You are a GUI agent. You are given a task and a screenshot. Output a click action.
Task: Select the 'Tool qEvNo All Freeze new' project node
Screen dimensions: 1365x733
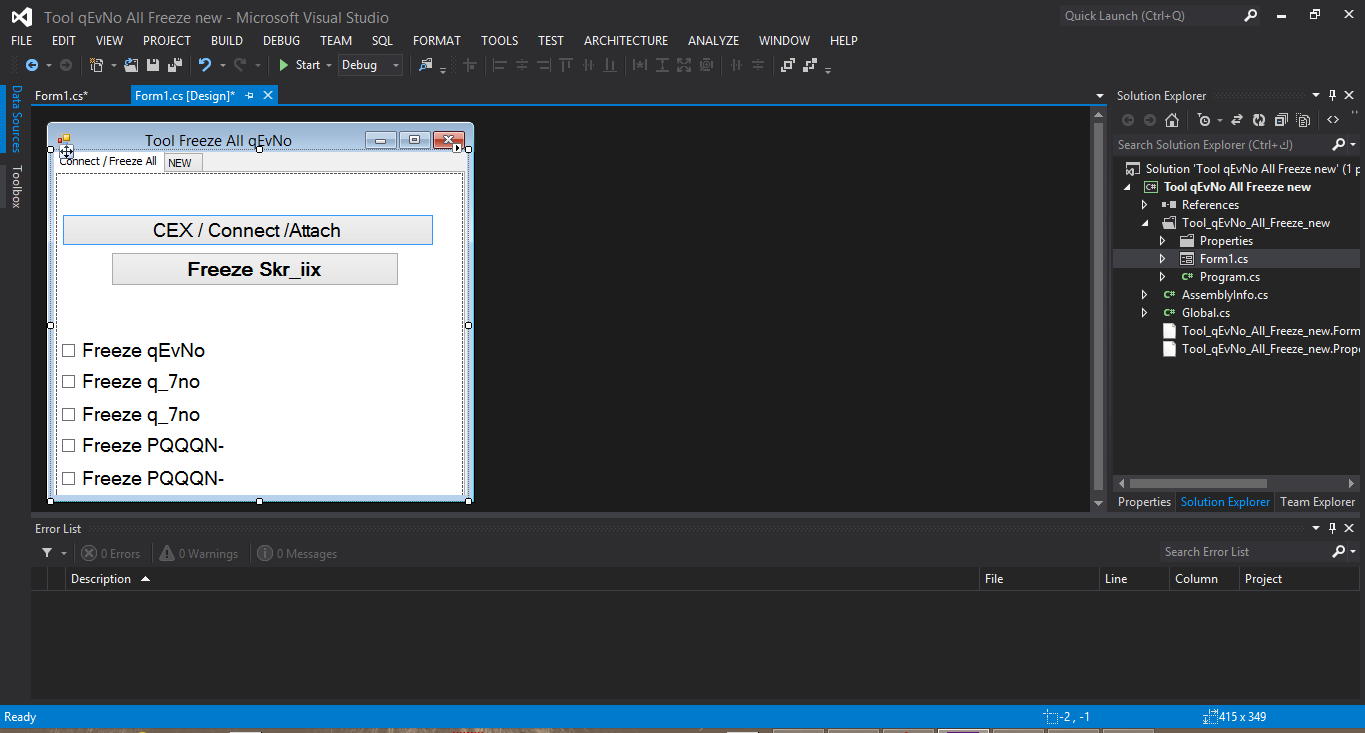point(1237,187)
